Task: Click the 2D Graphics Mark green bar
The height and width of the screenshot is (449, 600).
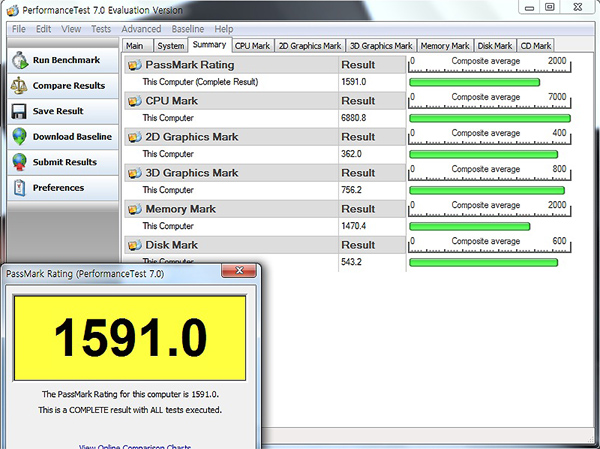Action: pos(484,154)
